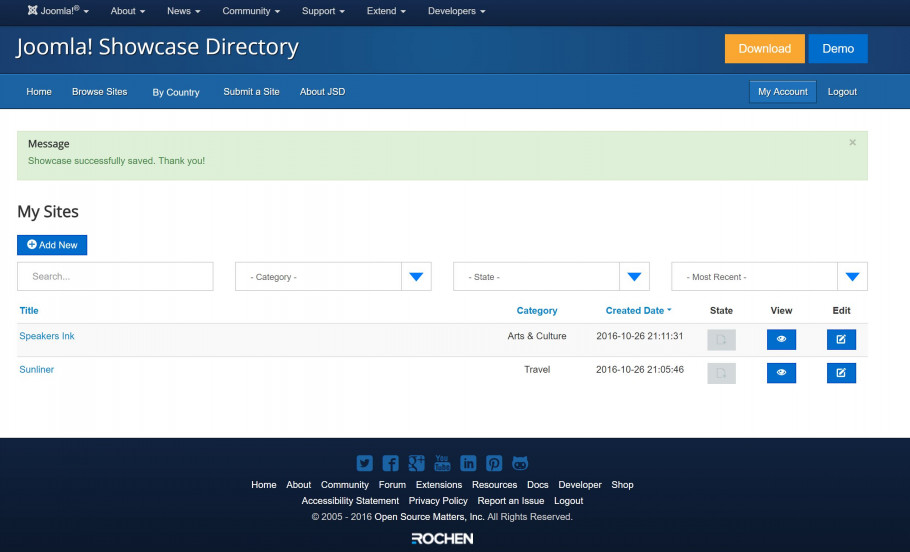Open Twitter social icon in footer

tap(364, 463)
